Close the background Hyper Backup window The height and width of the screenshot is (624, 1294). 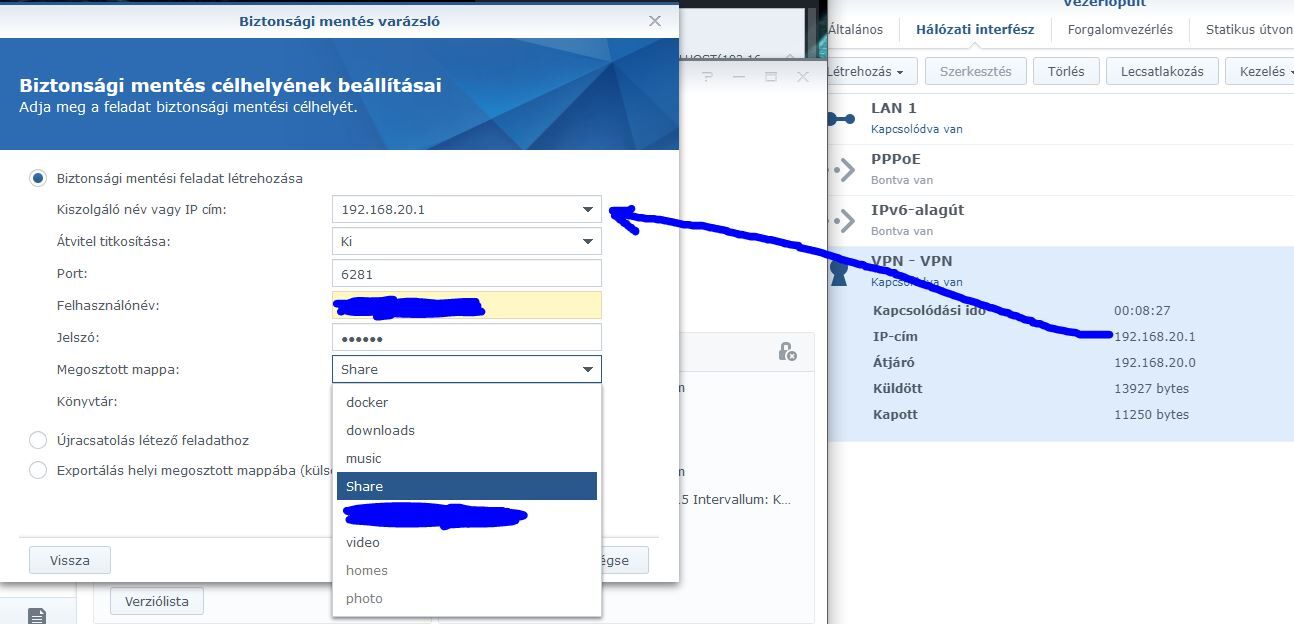coord(803,77)
